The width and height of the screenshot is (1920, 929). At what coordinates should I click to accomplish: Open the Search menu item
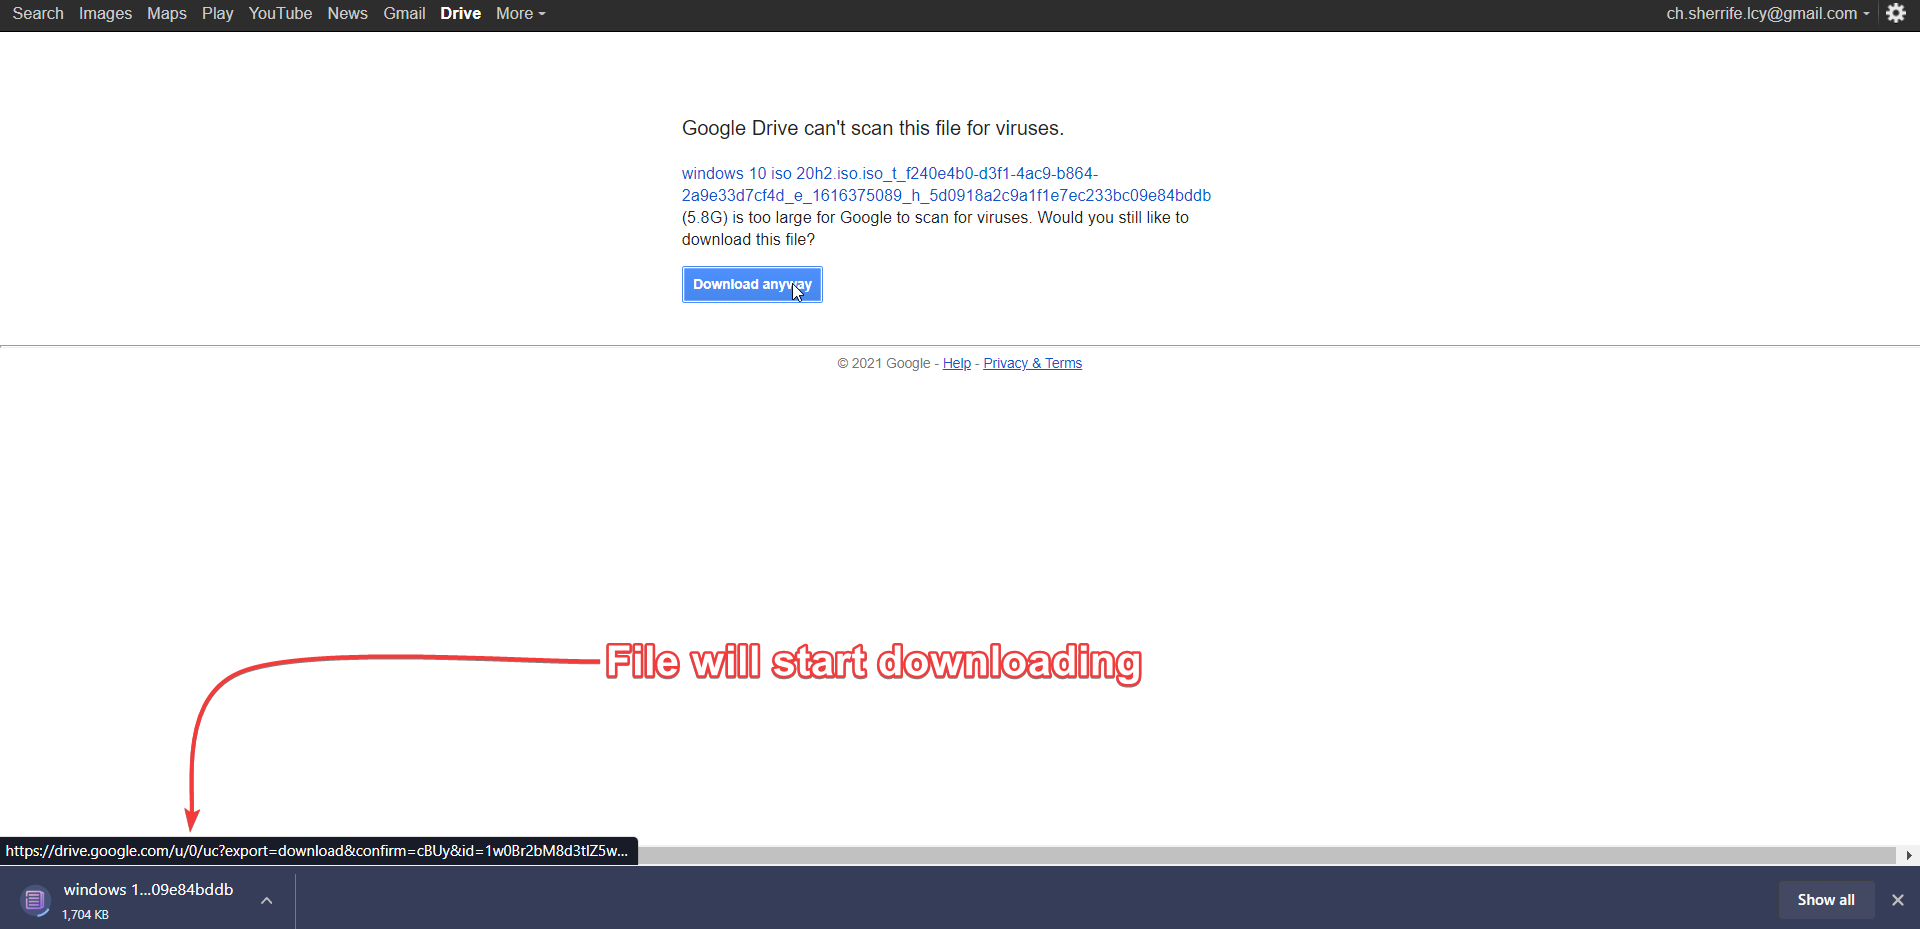click(38, 14)
